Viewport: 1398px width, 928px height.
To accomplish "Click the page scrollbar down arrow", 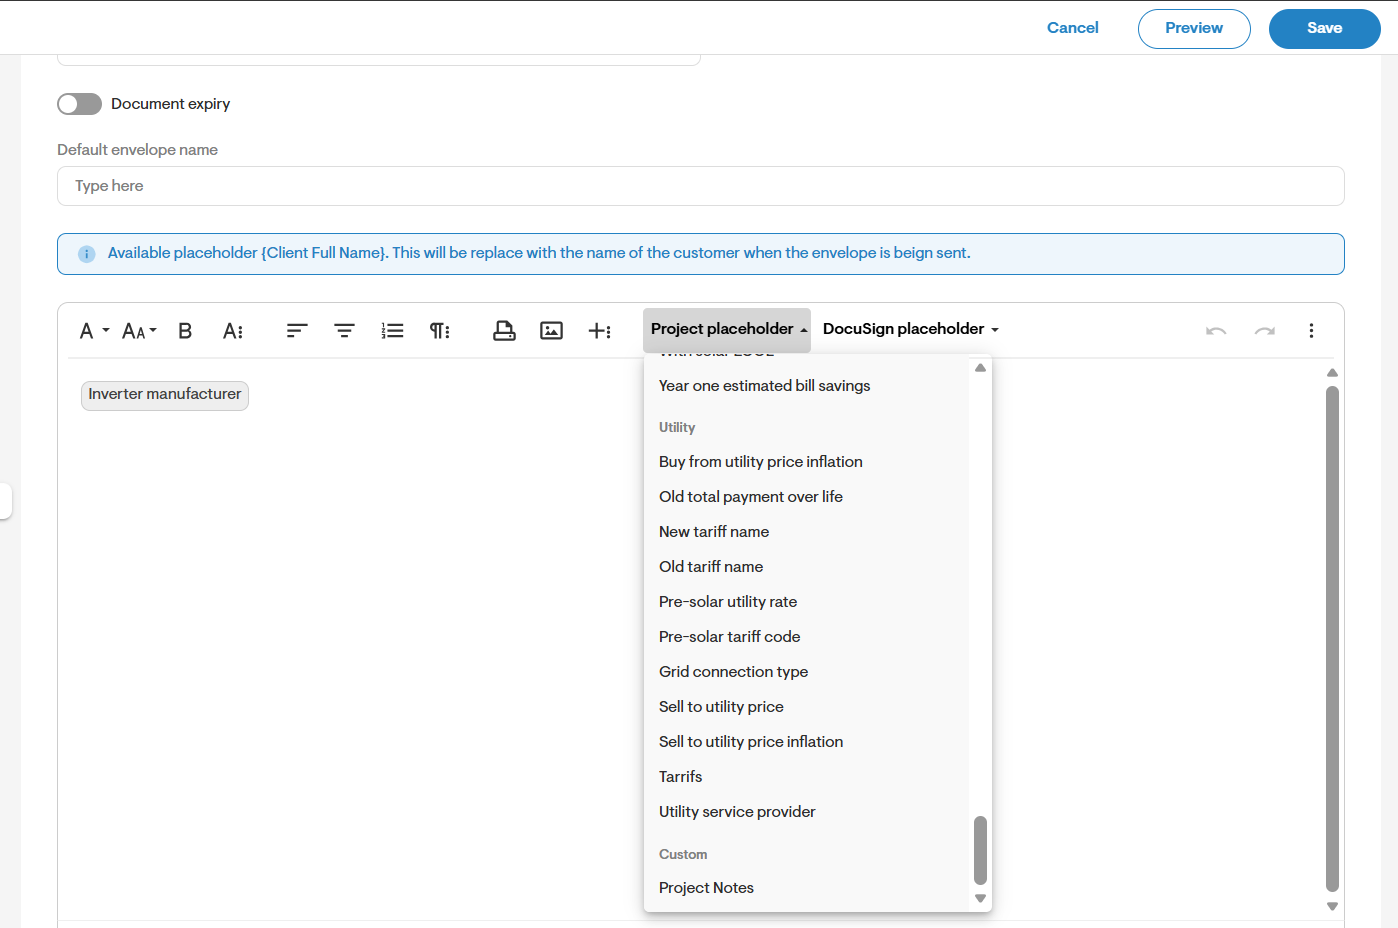I will coord(1332,906).
